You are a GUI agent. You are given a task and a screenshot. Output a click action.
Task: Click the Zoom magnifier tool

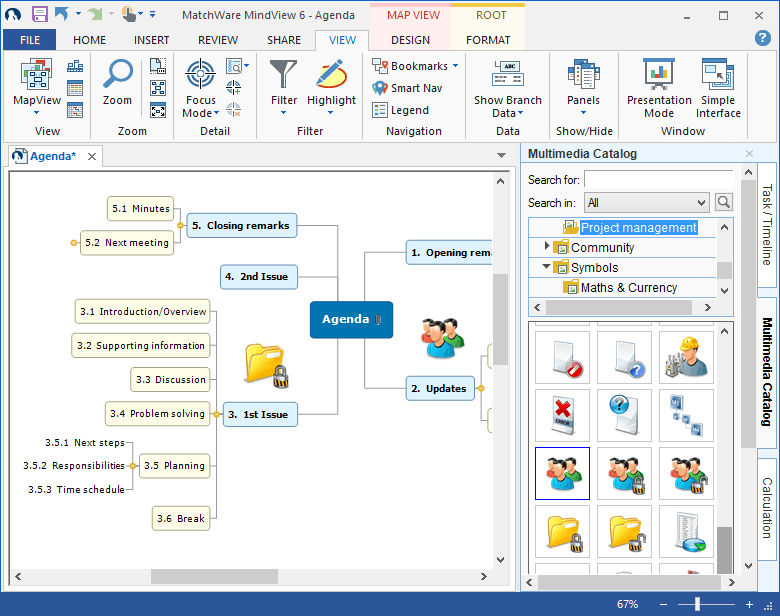point(117,82)
